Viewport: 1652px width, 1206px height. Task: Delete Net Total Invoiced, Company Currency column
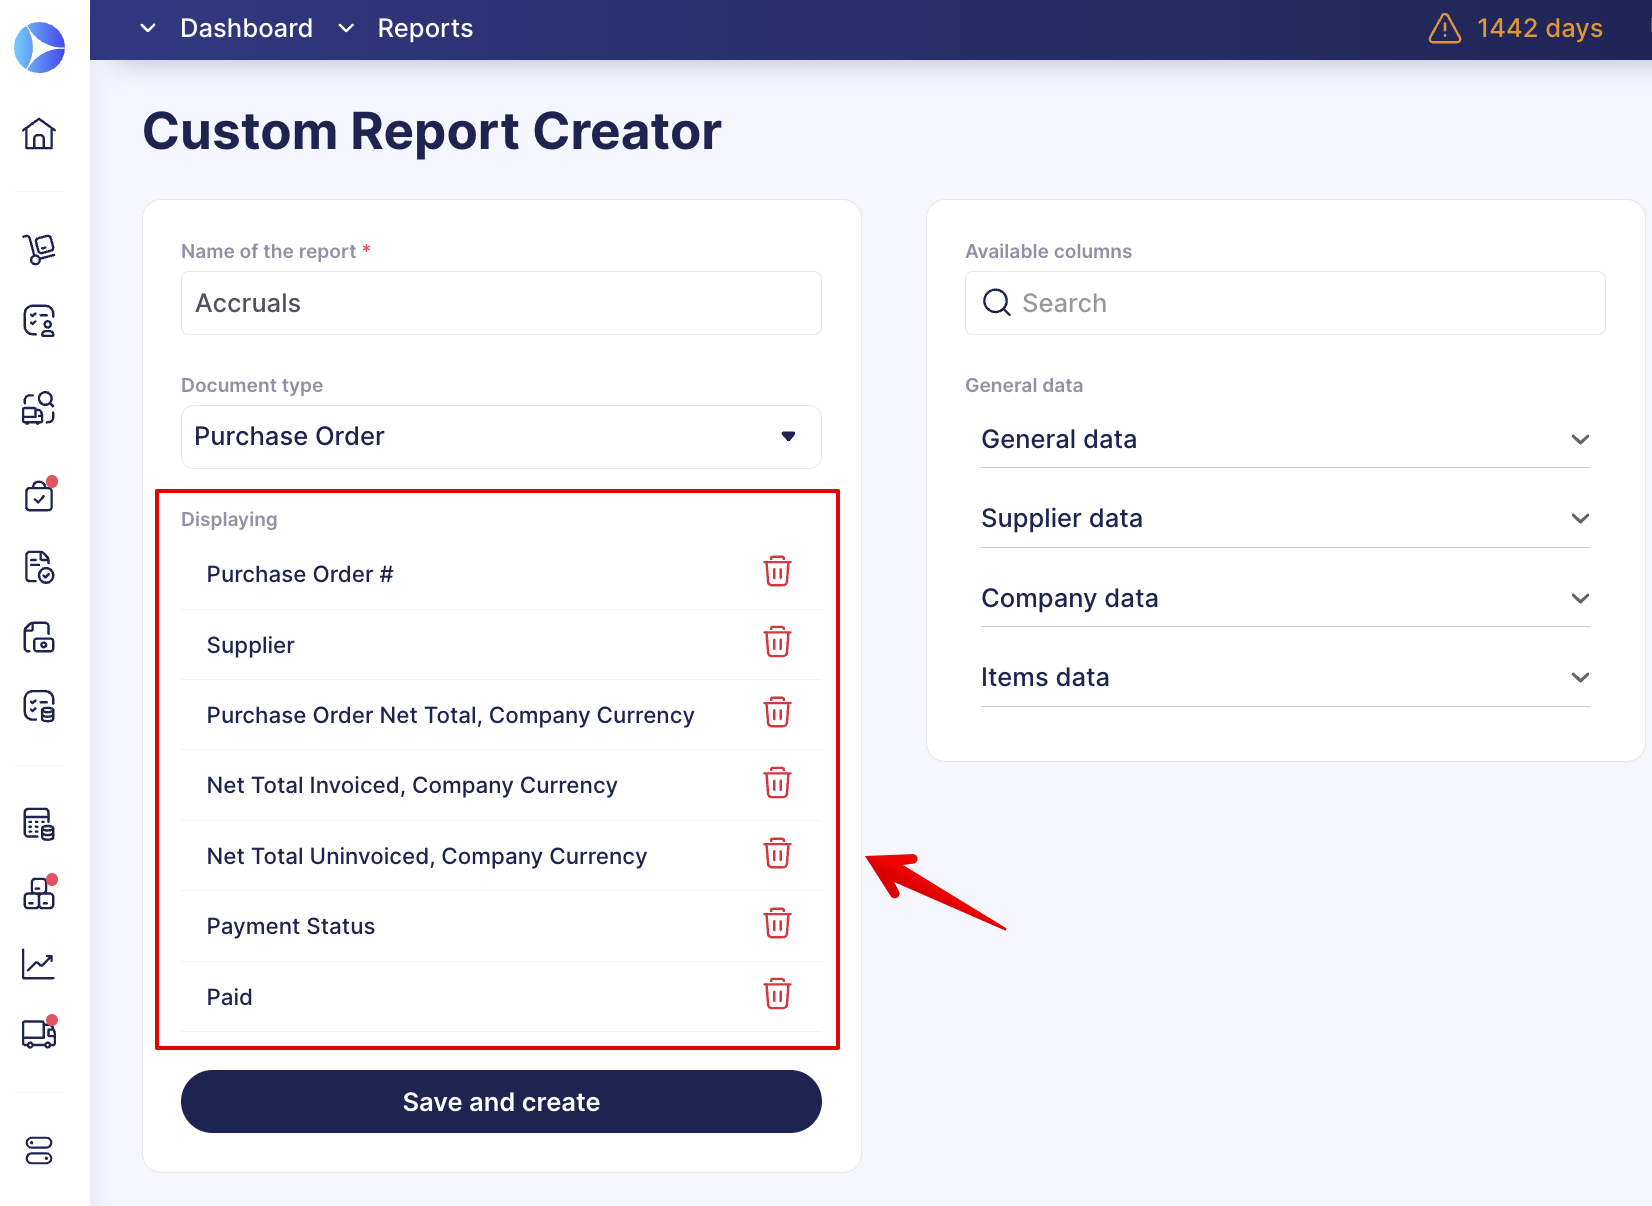[777, 783]
